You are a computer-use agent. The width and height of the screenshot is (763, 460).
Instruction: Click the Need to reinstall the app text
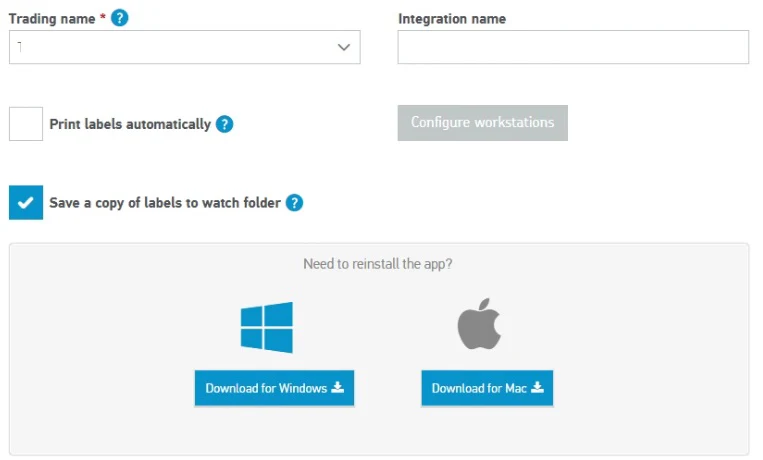click(378, 264)
